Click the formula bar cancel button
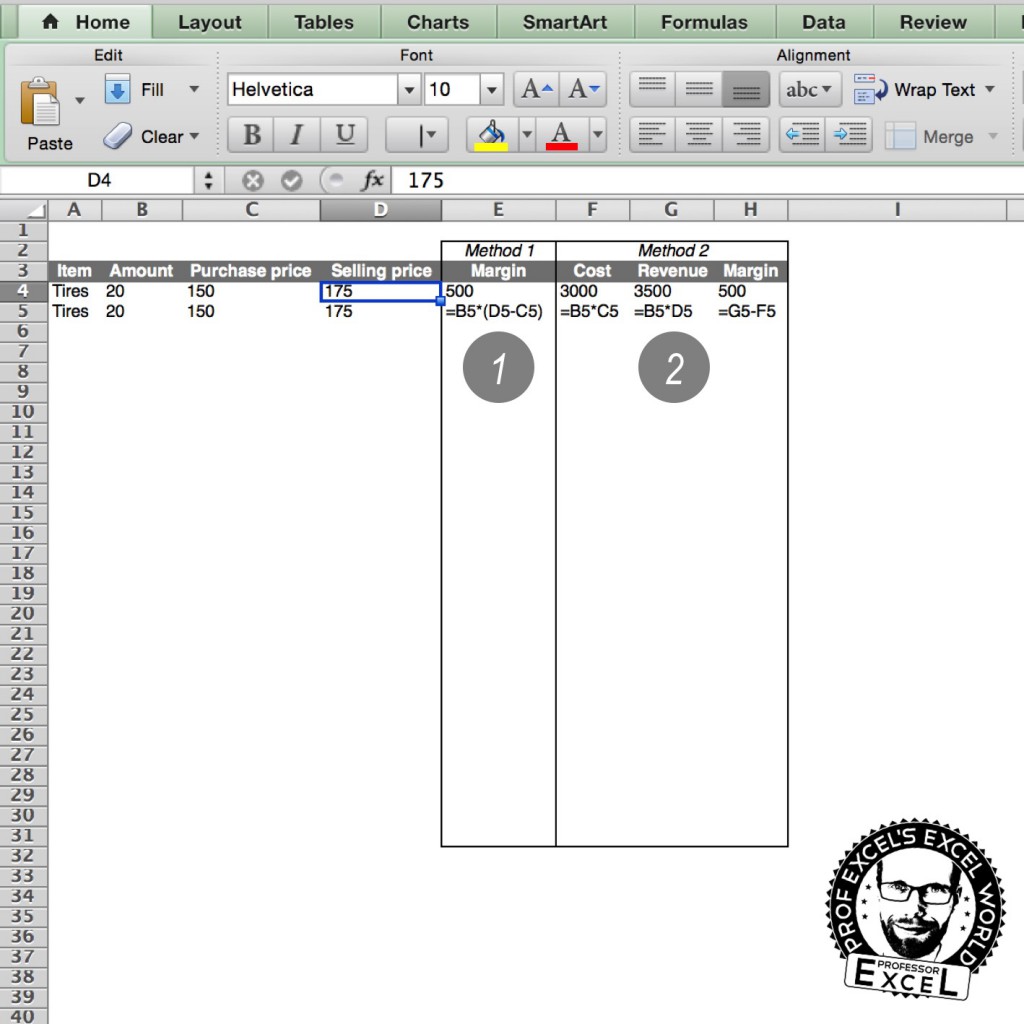1024x1024 pixels. [252, 181]
